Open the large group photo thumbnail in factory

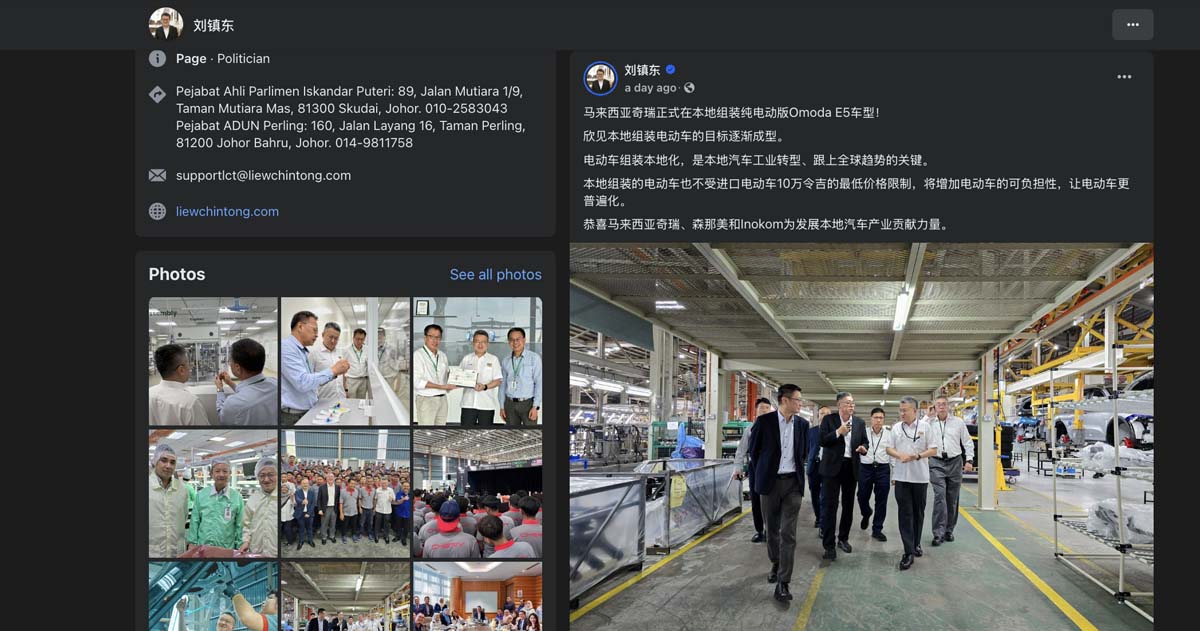point(345,493)
